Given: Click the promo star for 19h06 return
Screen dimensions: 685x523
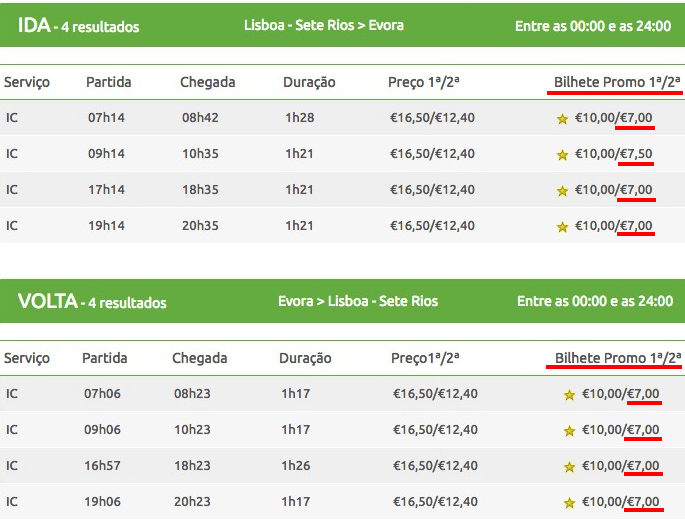Looking at the screenshot, I should tap(569, 503).
